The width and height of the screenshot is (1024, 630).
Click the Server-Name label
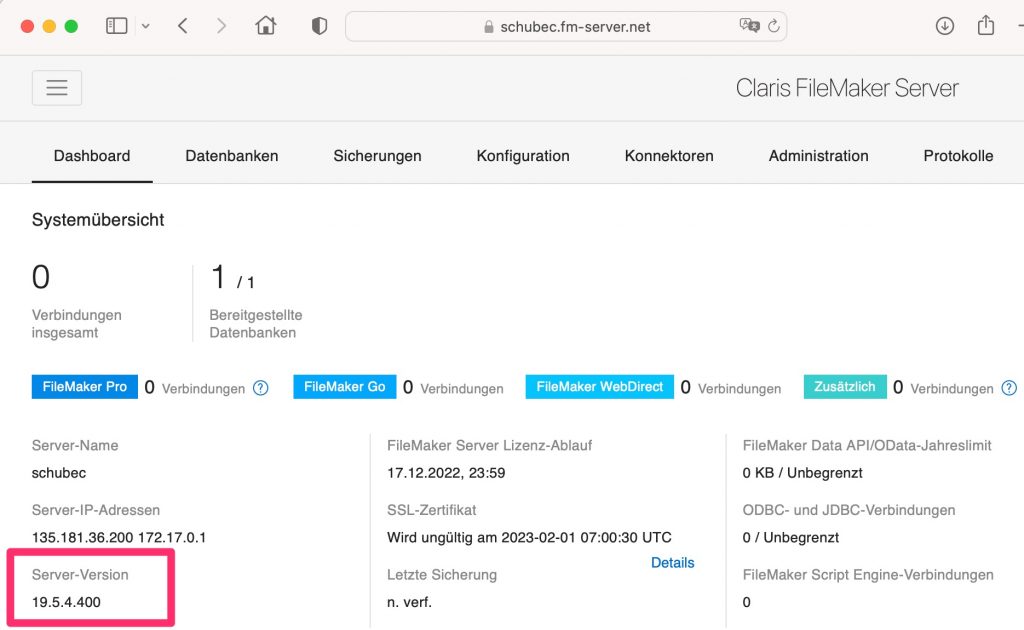(75, 445)
